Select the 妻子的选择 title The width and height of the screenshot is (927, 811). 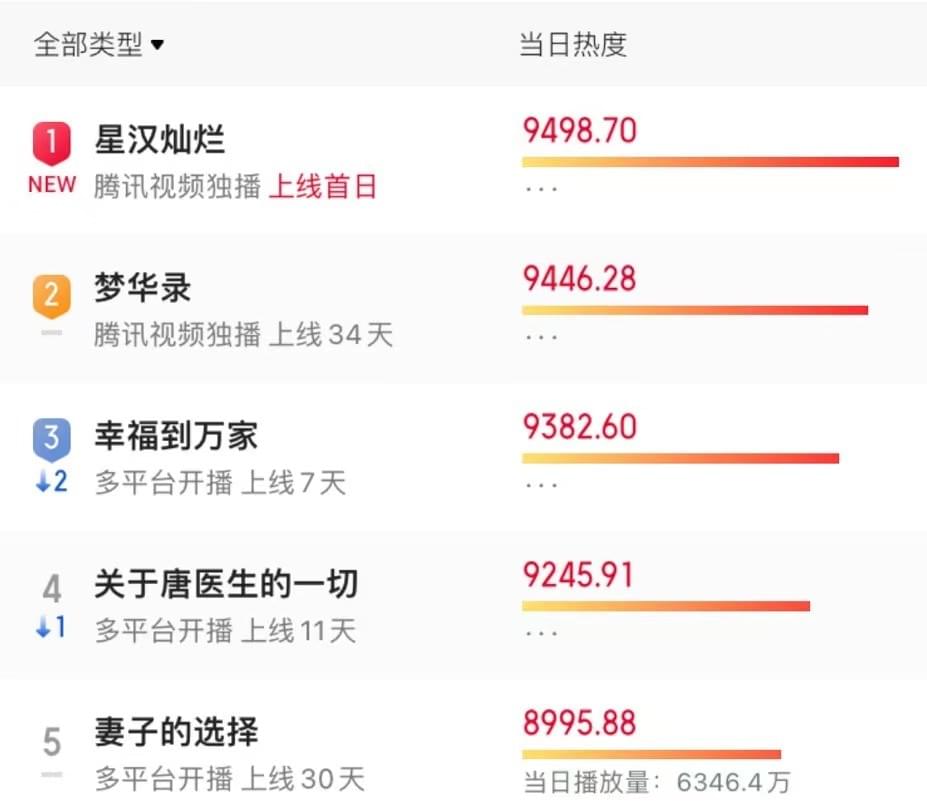(177, 732)
